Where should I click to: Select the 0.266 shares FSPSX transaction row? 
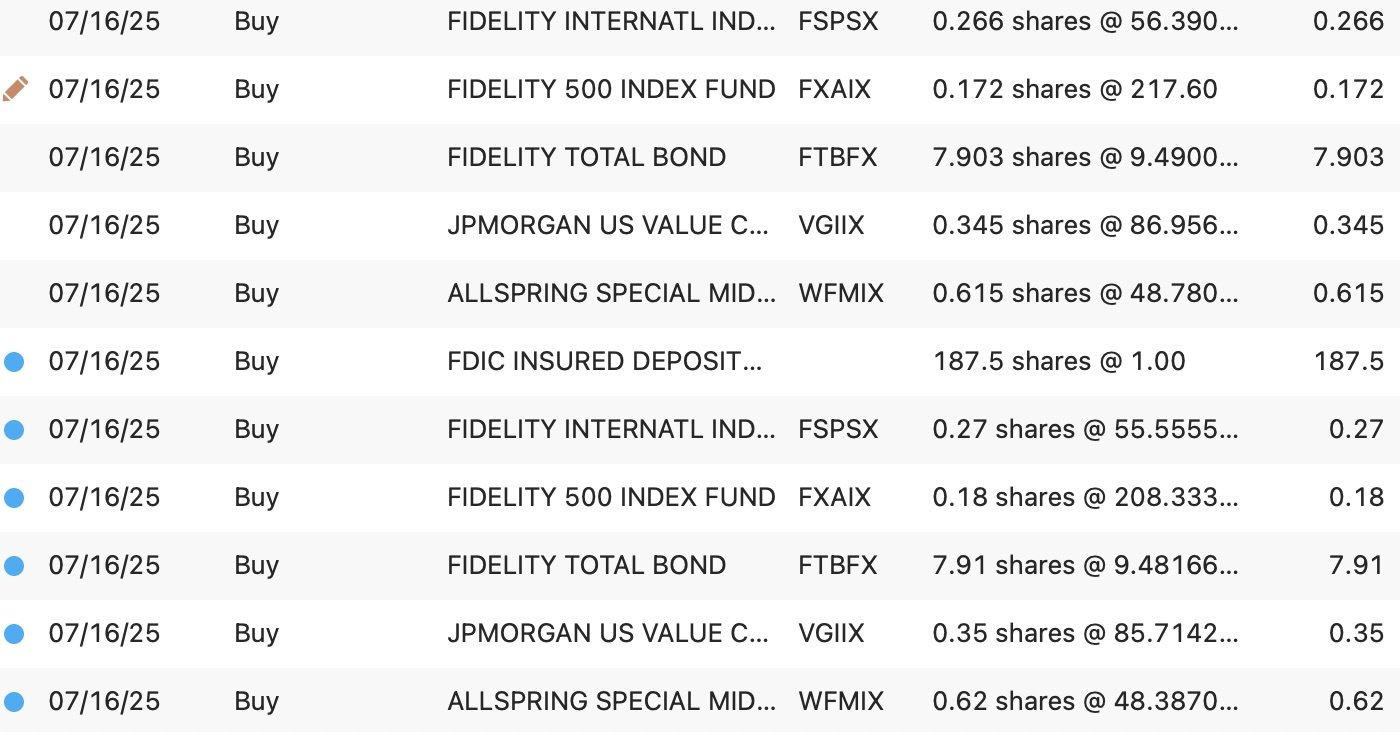[700, 22]
